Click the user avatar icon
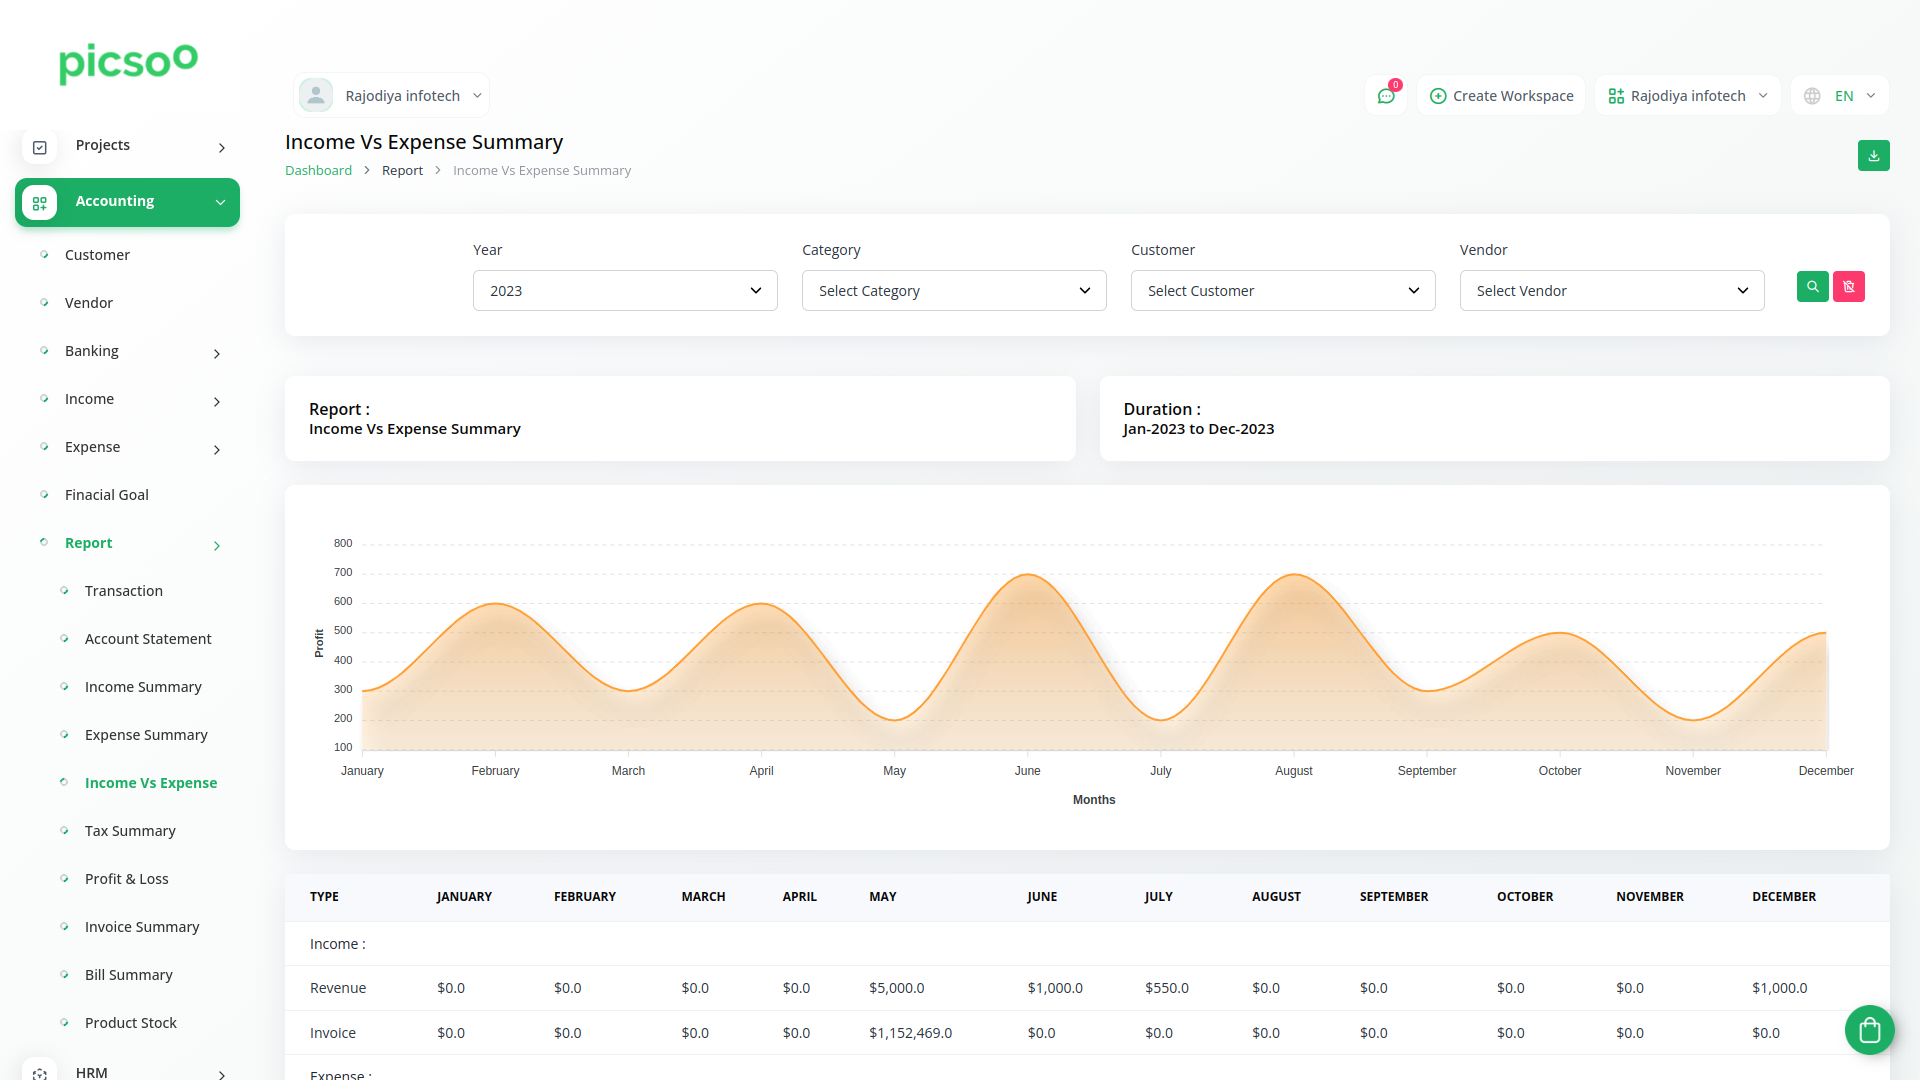Screen dimensions: 1920x1080 pyautogui.click(x=316, y=96)
